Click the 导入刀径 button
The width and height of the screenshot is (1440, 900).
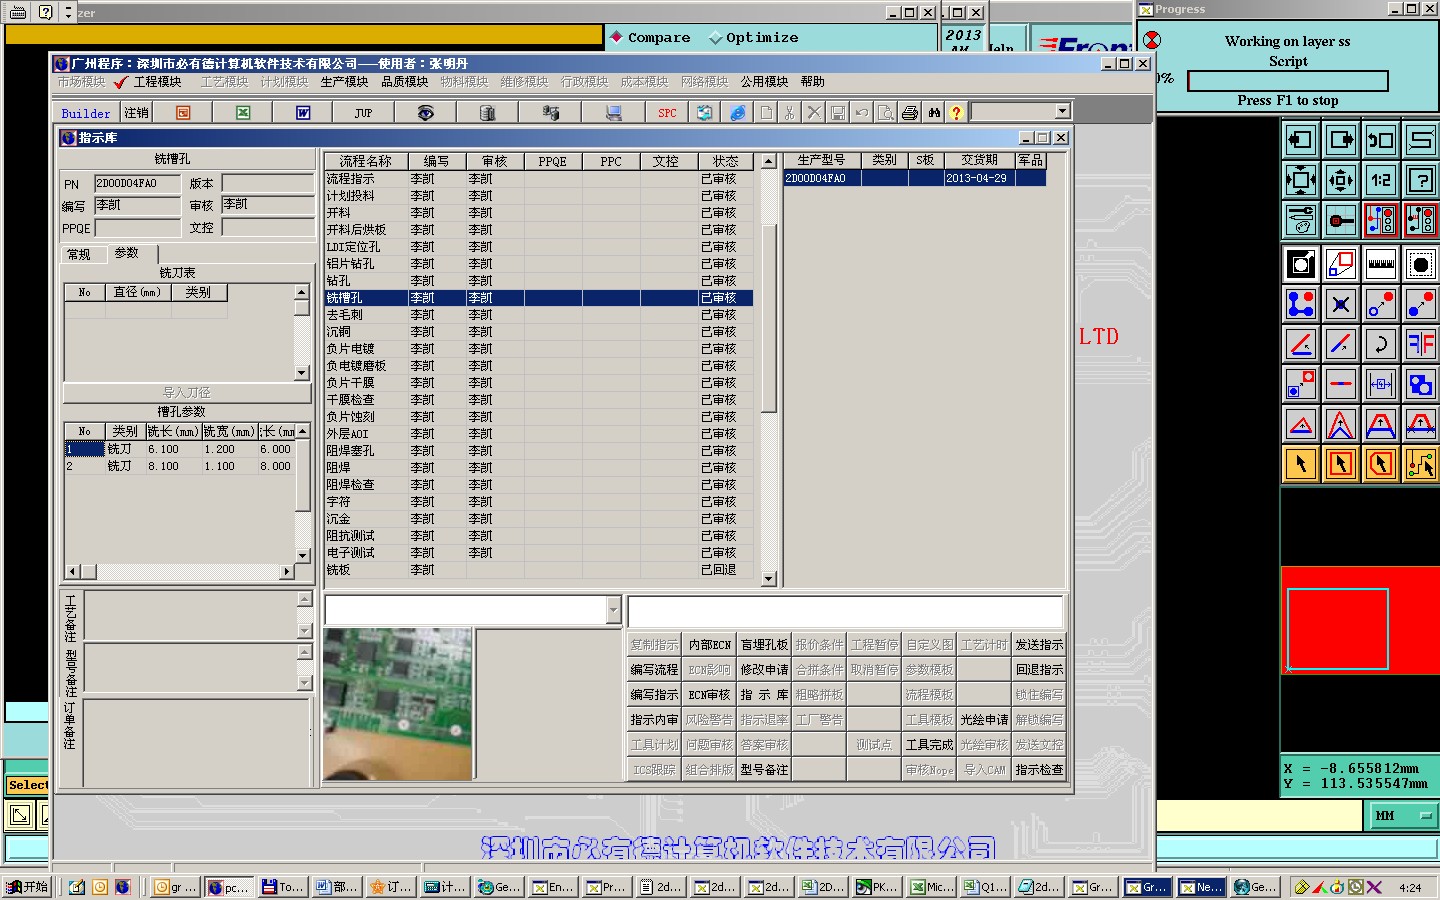click(187, 393)
